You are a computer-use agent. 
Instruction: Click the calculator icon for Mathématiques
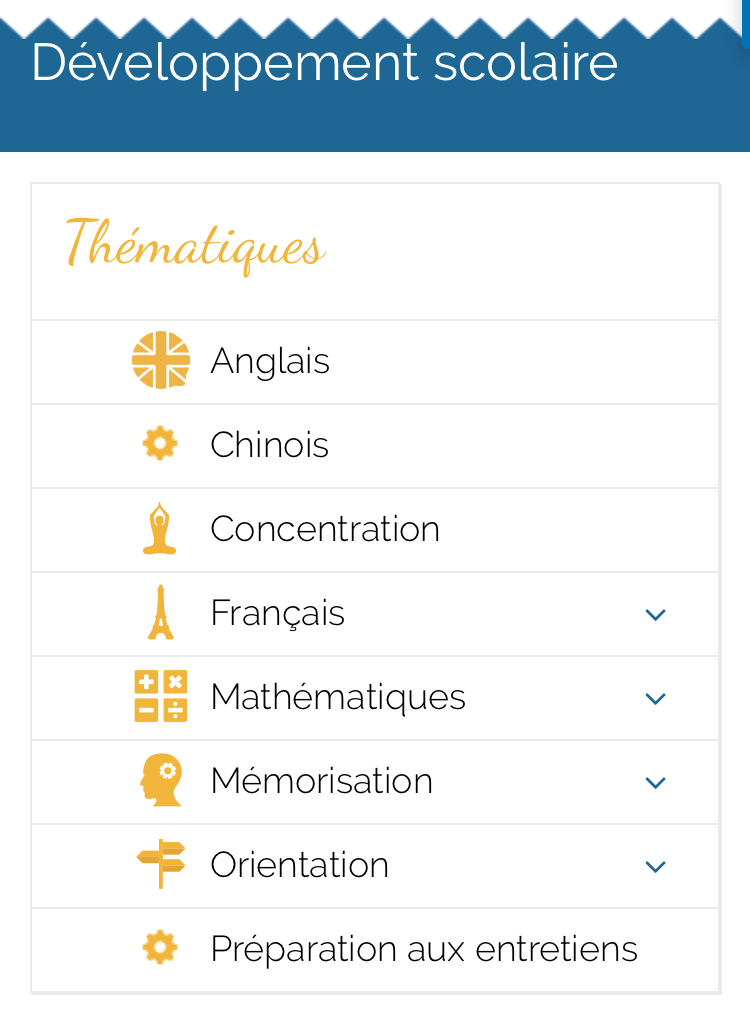pyautogui.click(x=160, y=696)
